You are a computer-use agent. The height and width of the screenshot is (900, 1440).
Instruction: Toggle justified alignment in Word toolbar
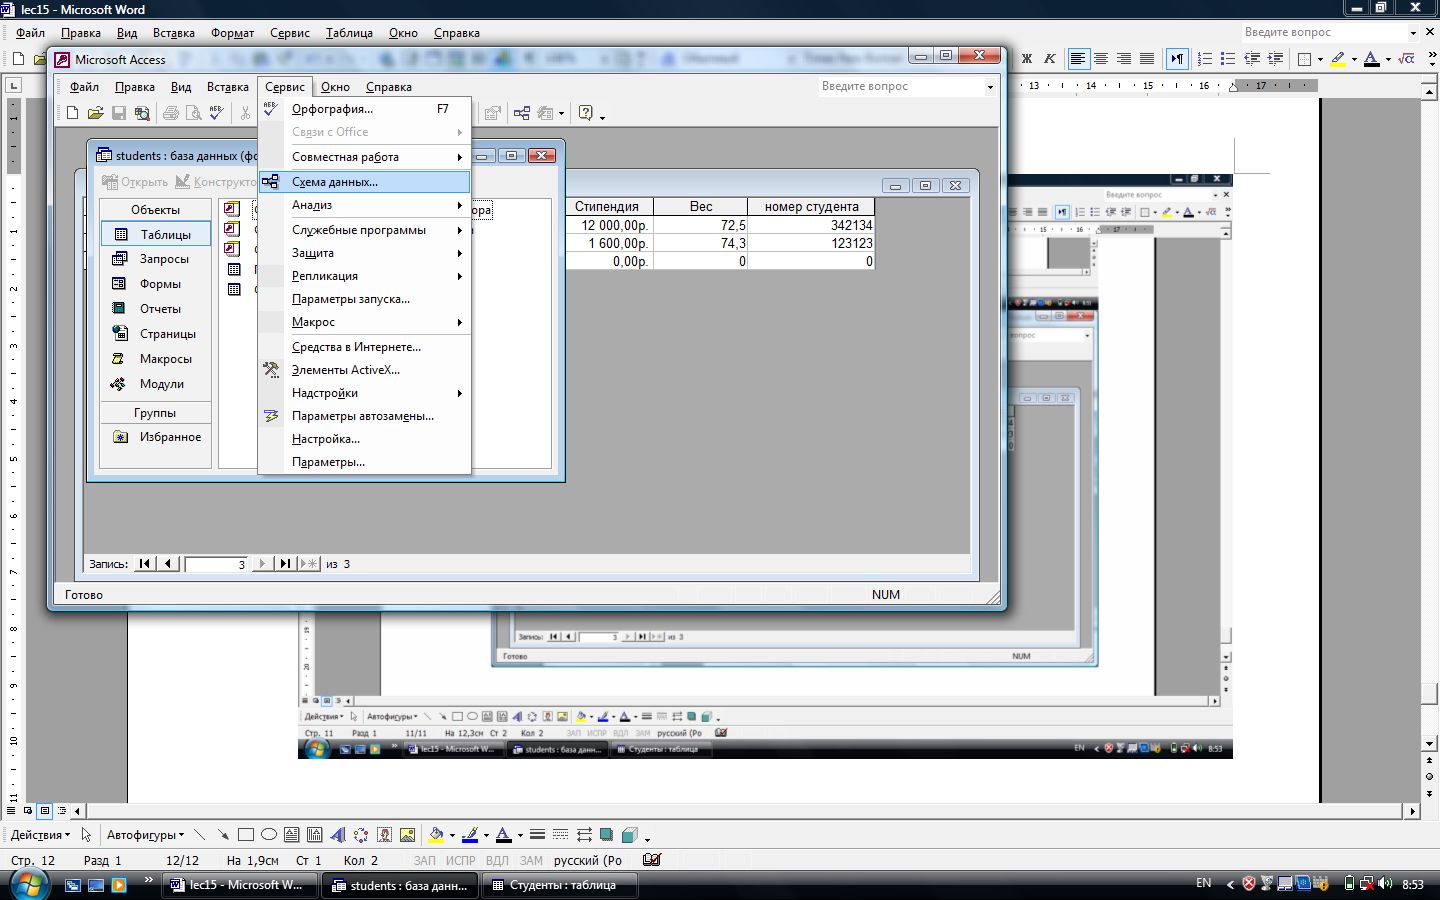1147,59
